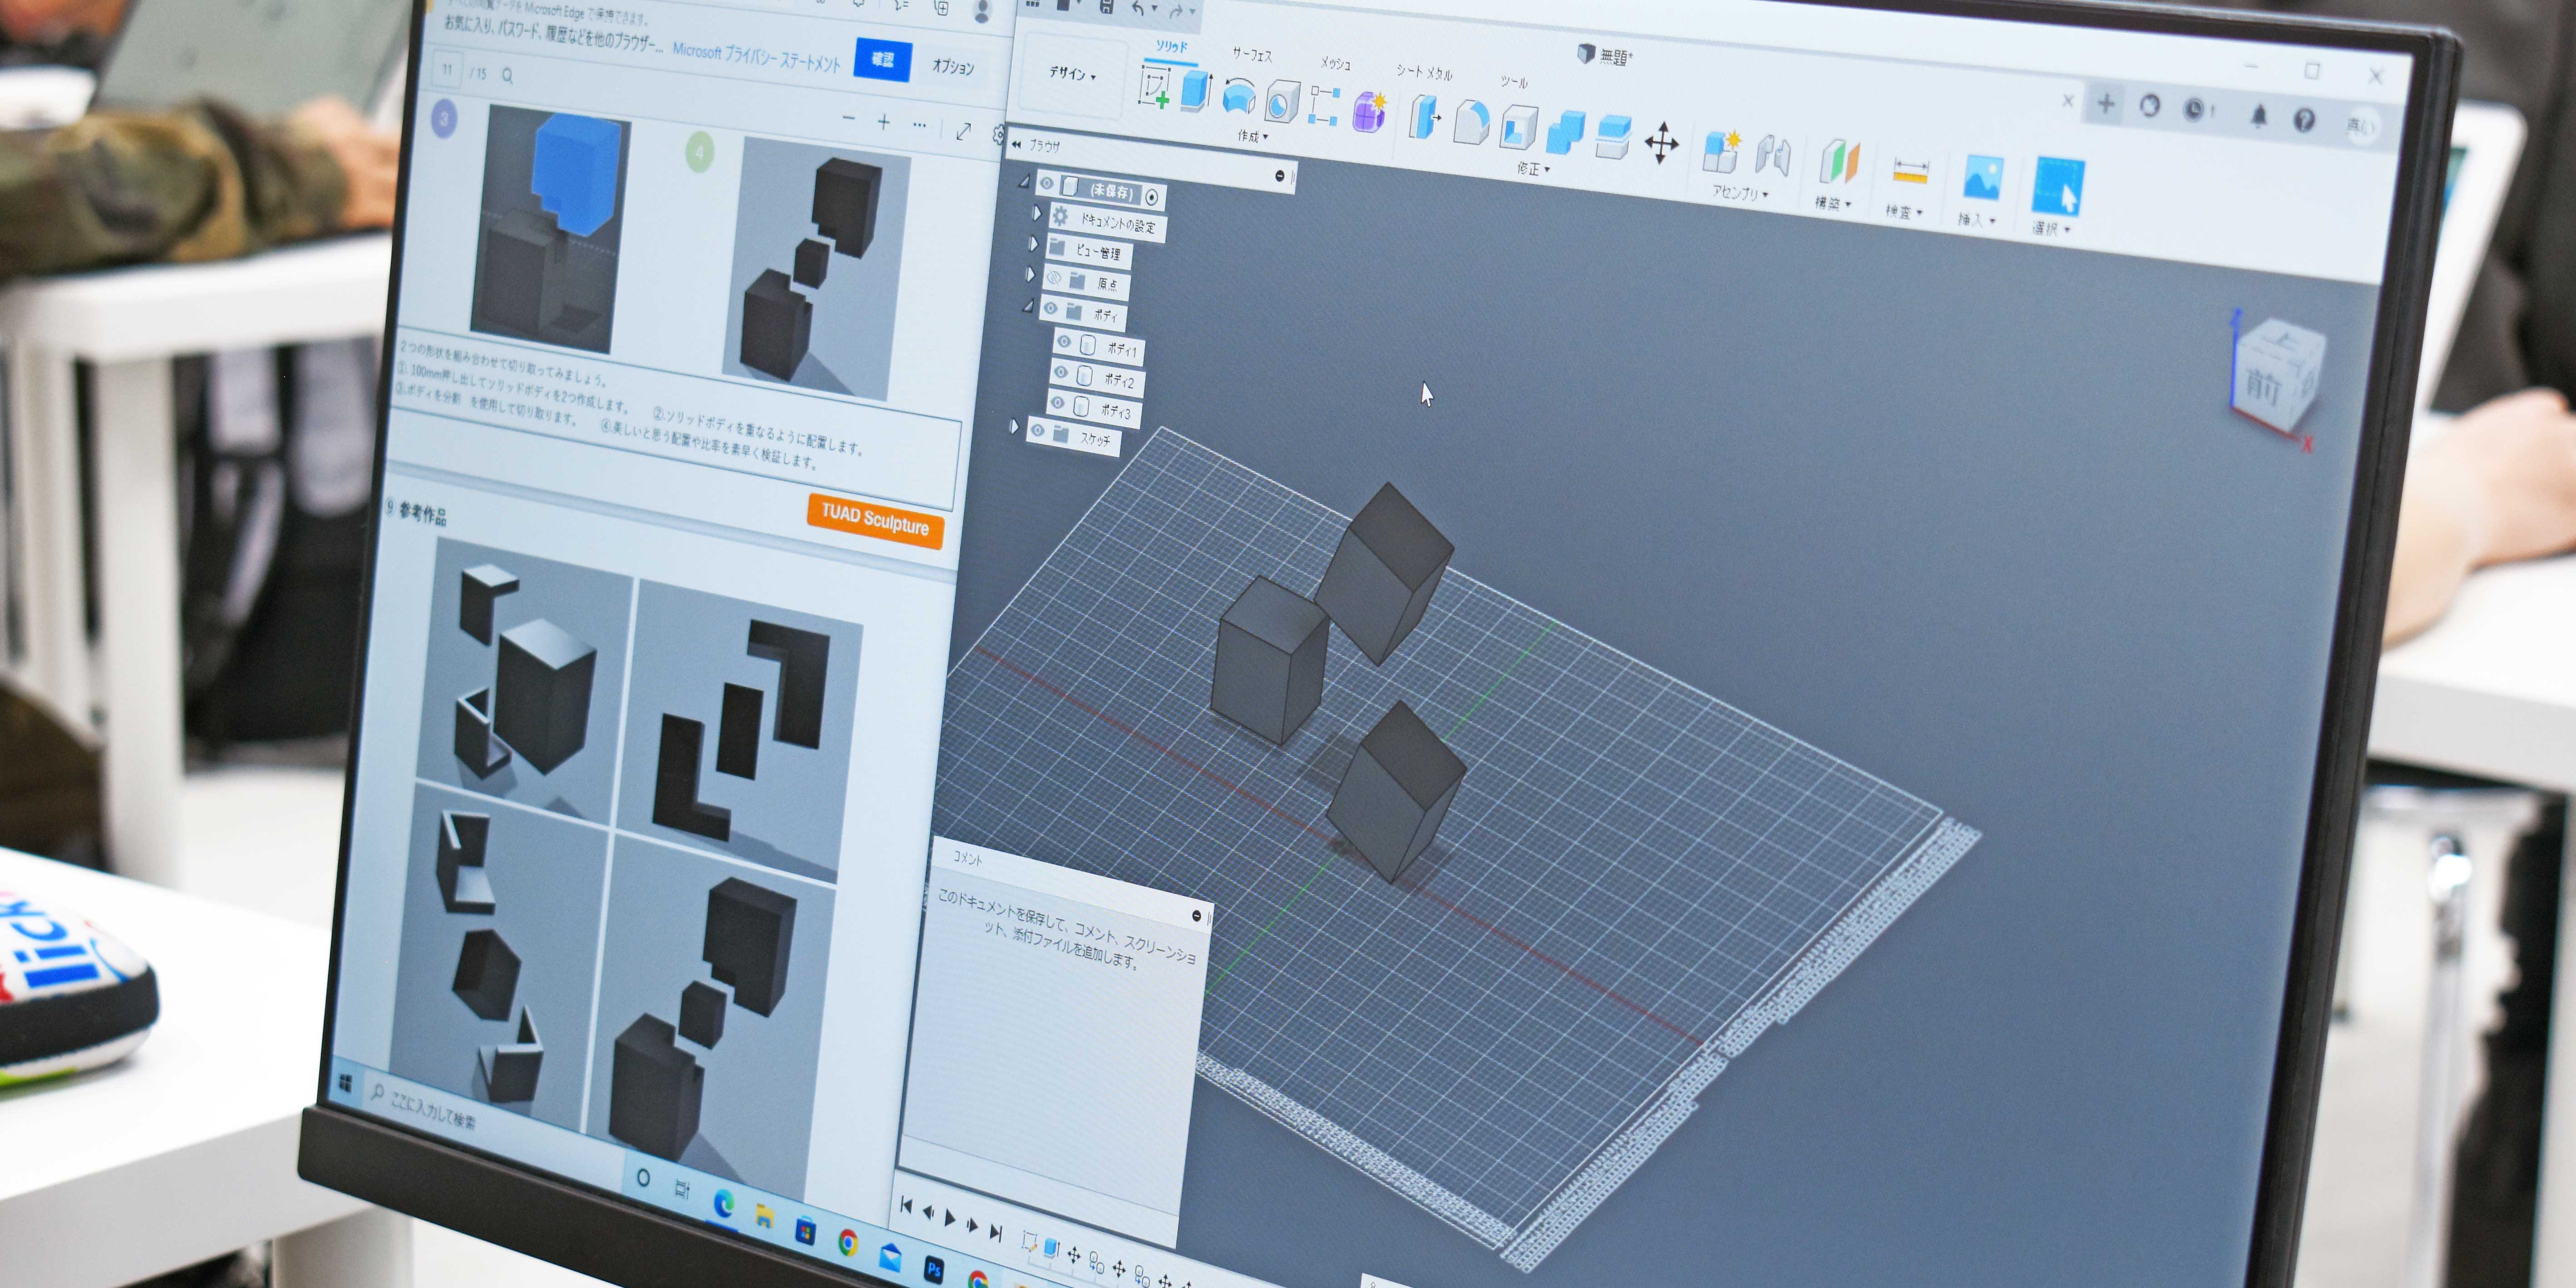Click the timeline play button
The width and height of the screenshot is (2576, 1288).
click(950, 1218)
